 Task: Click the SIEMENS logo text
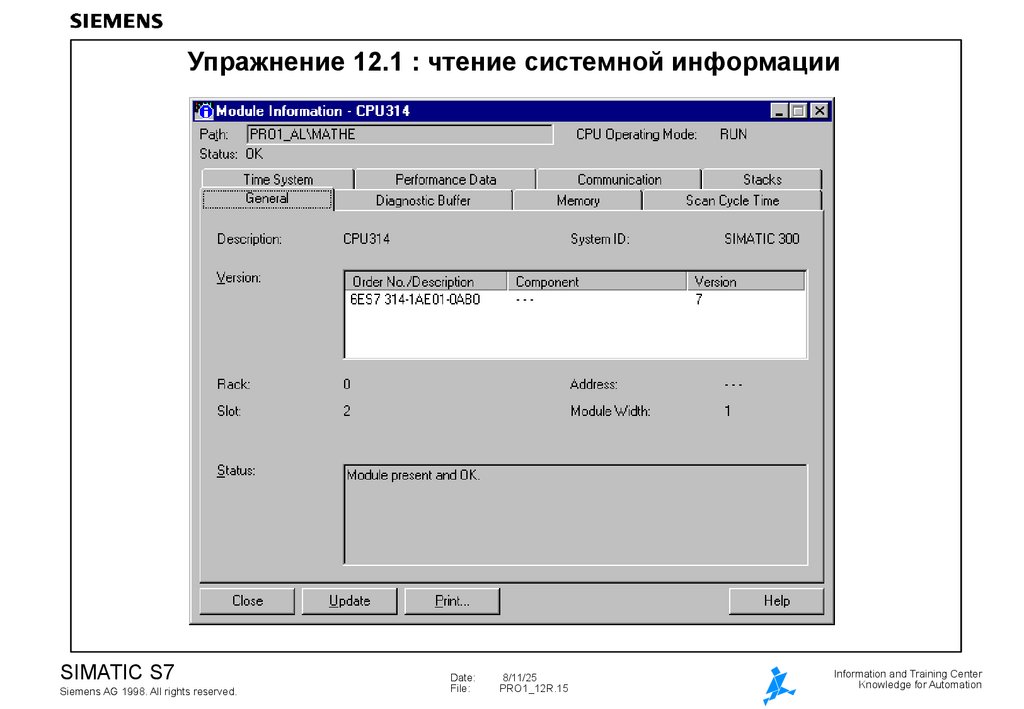point(114,19)
